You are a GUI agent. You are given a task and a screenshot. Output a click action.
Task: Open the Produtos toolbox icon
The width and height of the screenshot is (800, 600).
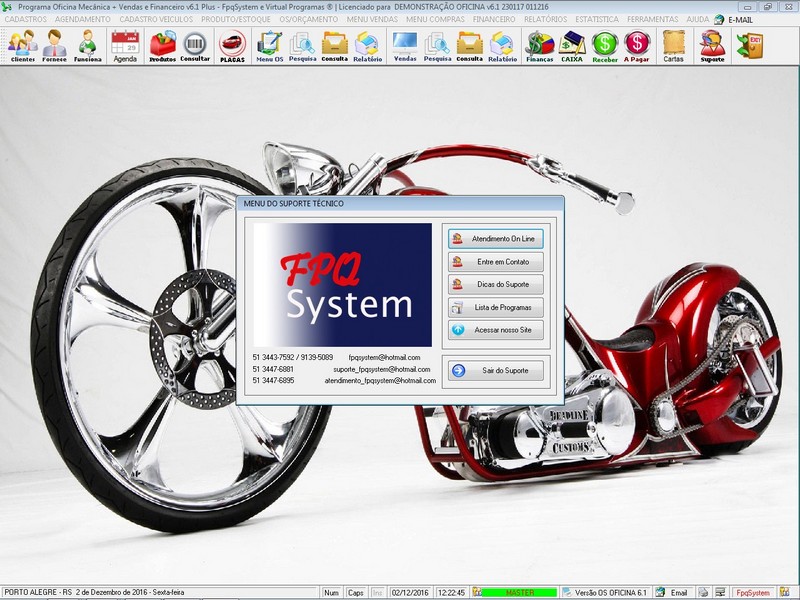point(163,46)
